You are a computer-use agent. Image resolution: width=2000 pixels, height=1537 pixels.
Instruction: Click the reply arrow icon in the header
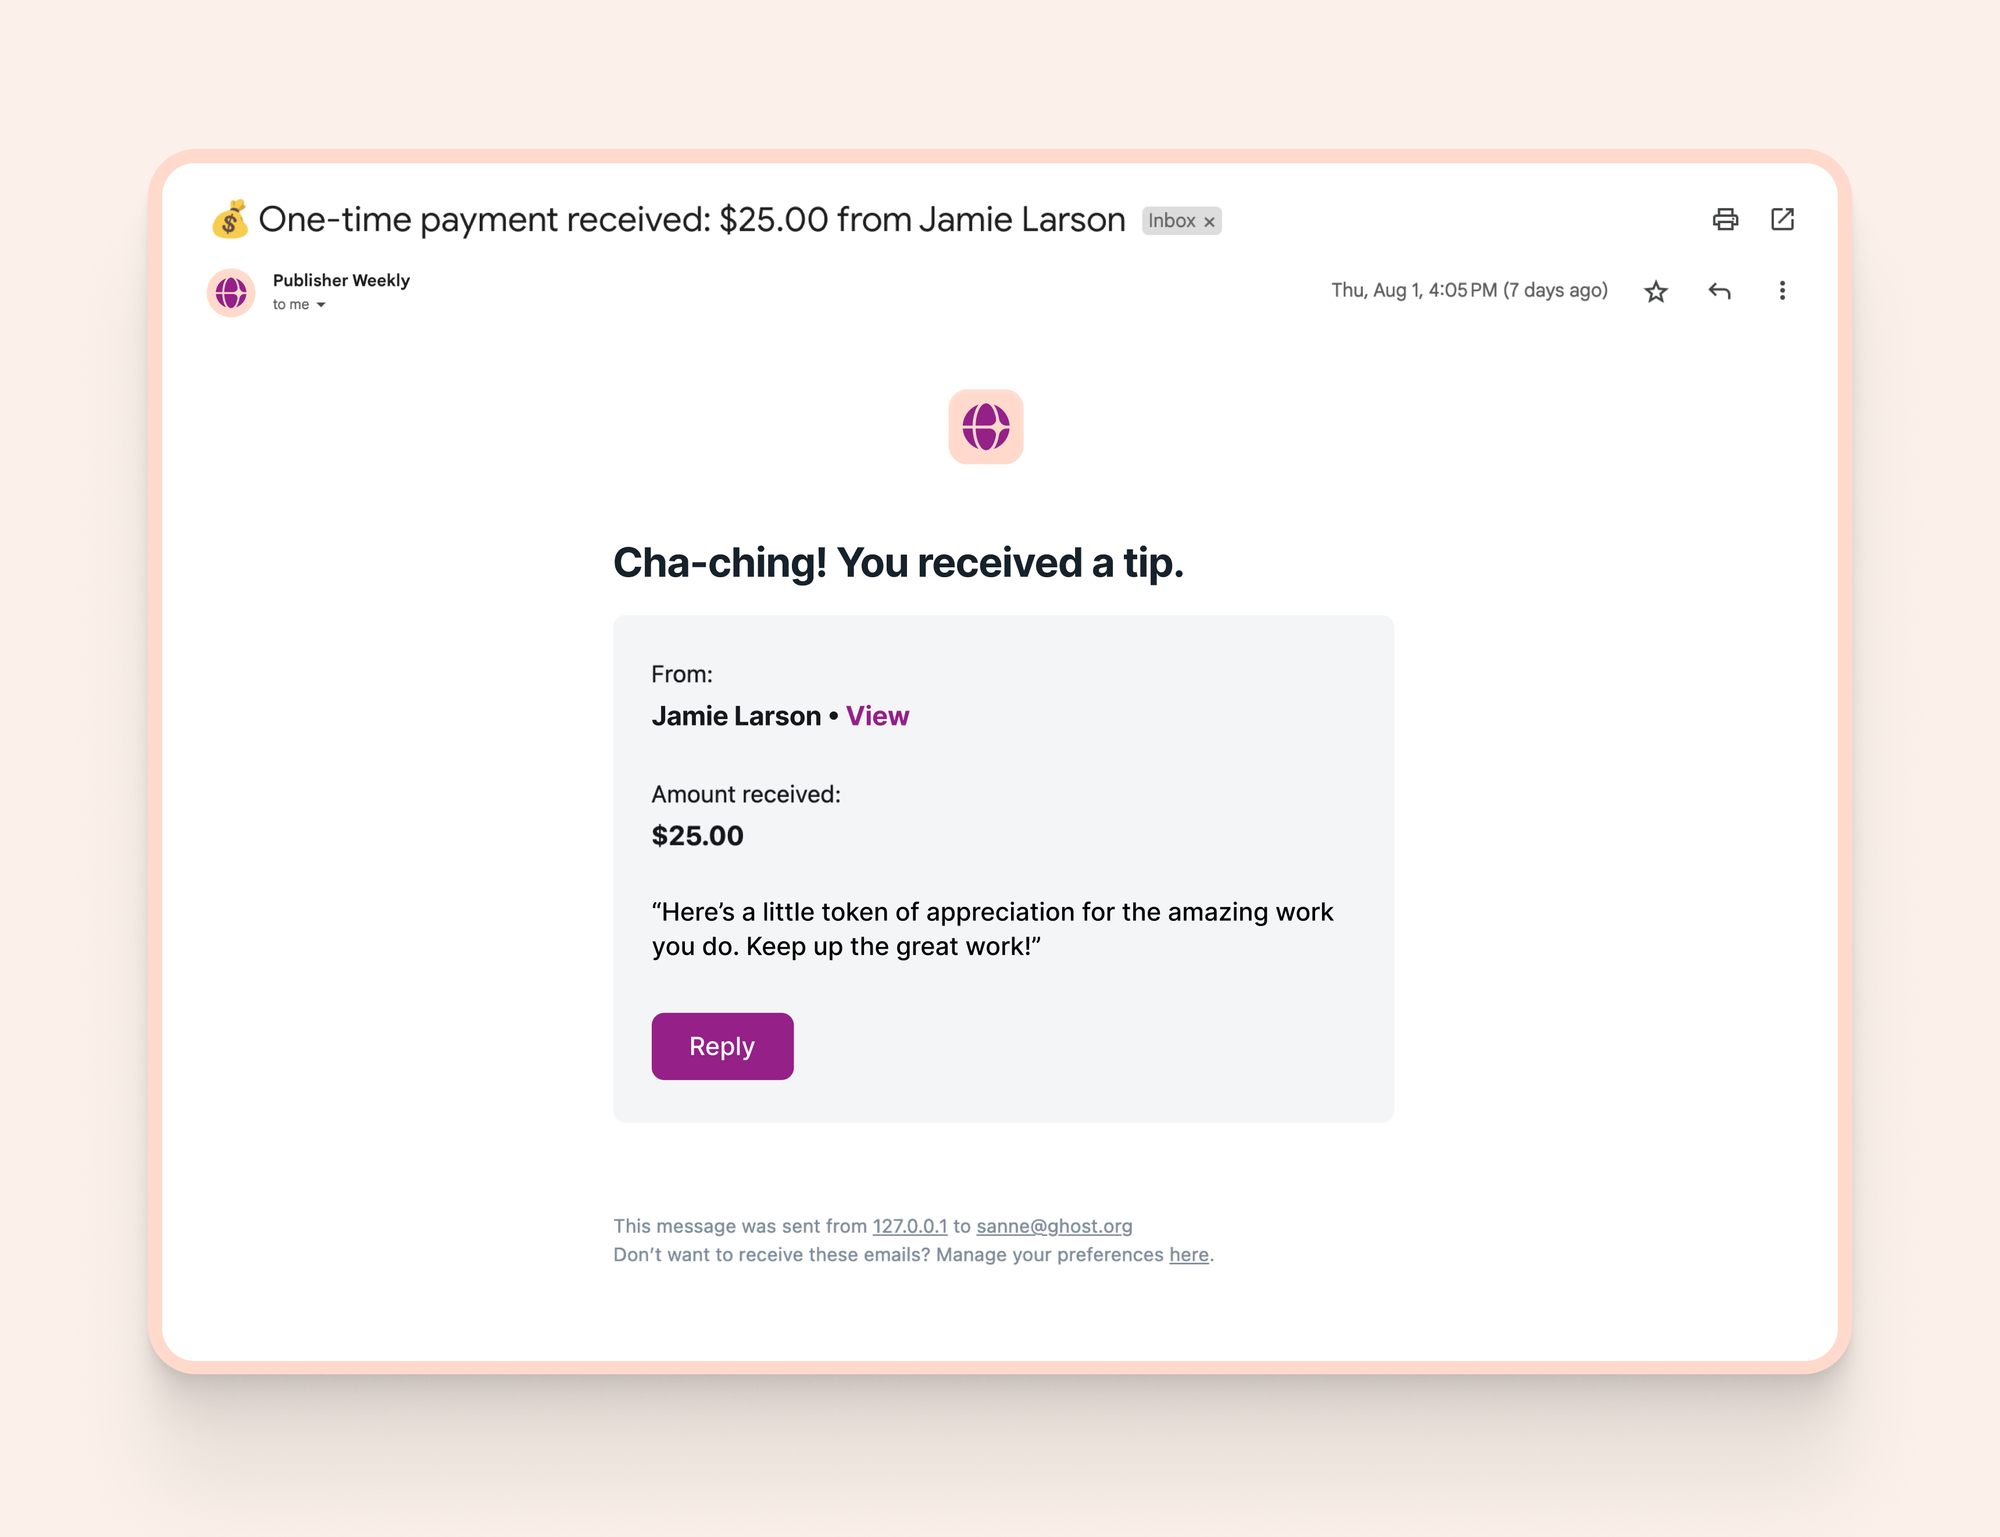pos(1719,291)
